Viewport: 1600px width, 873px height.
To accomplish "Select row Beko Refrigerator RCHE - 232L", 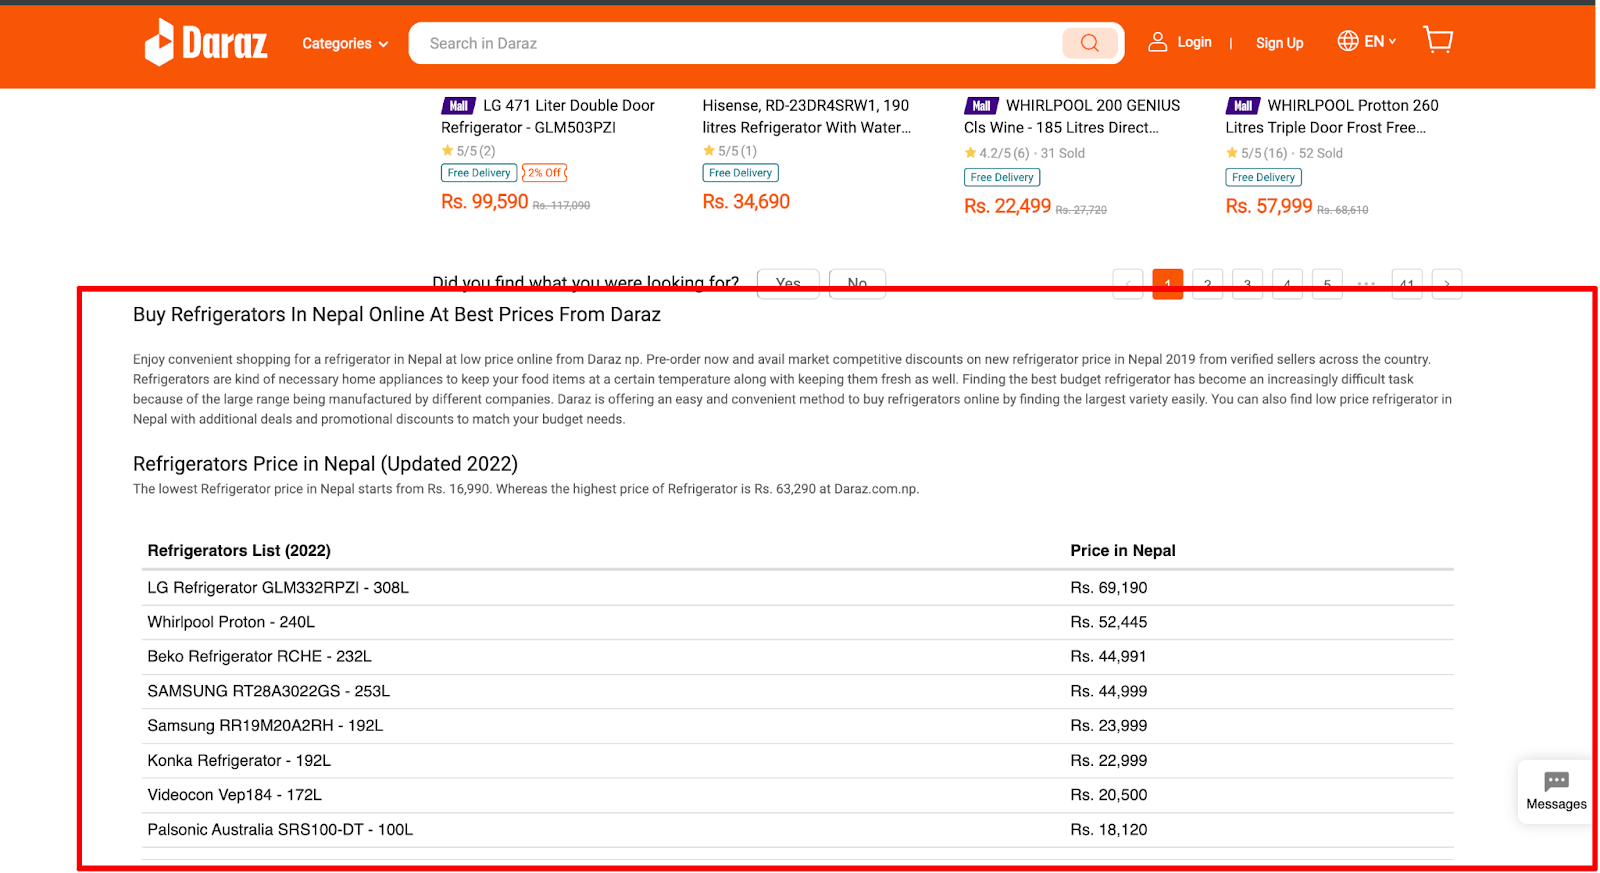I will (798, 657).
